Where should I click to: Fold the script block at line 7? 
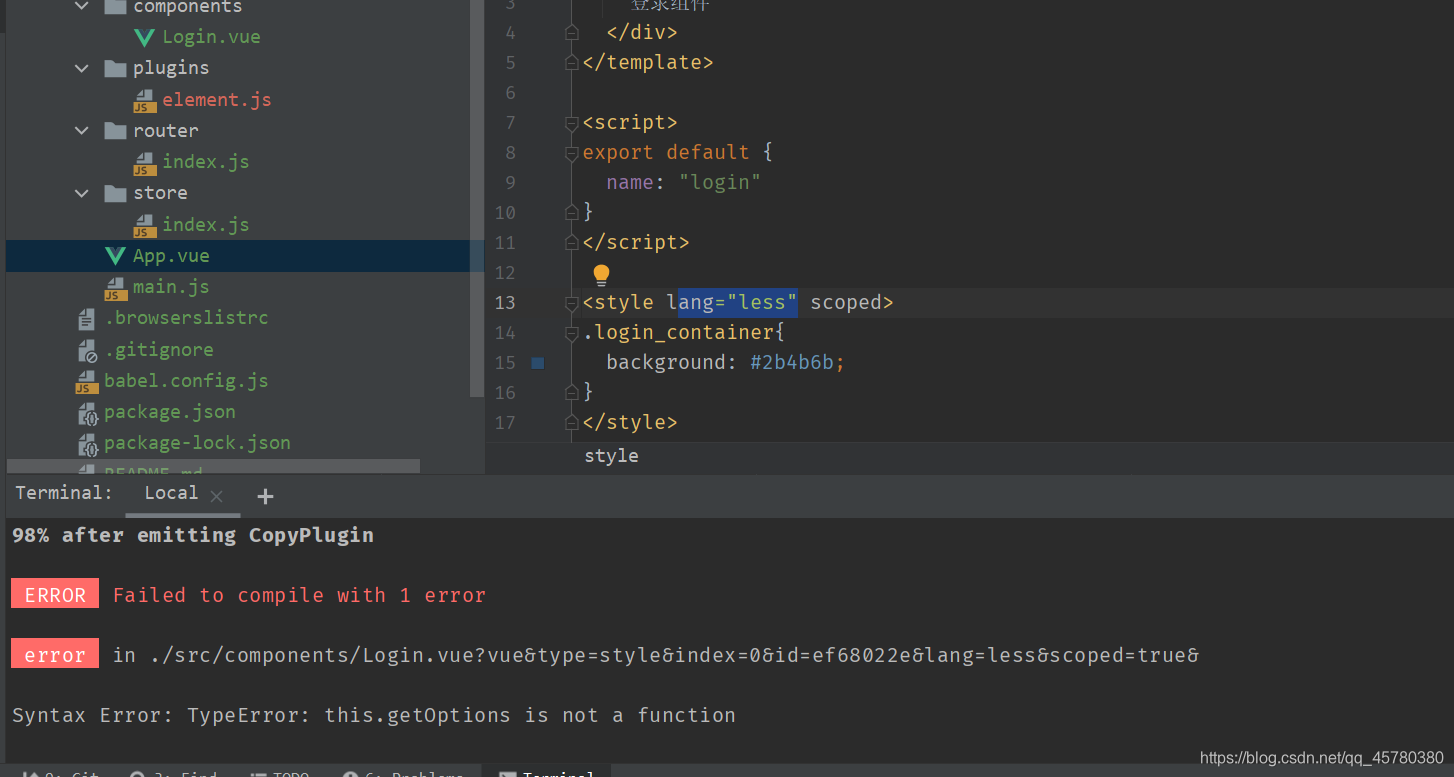572,123
